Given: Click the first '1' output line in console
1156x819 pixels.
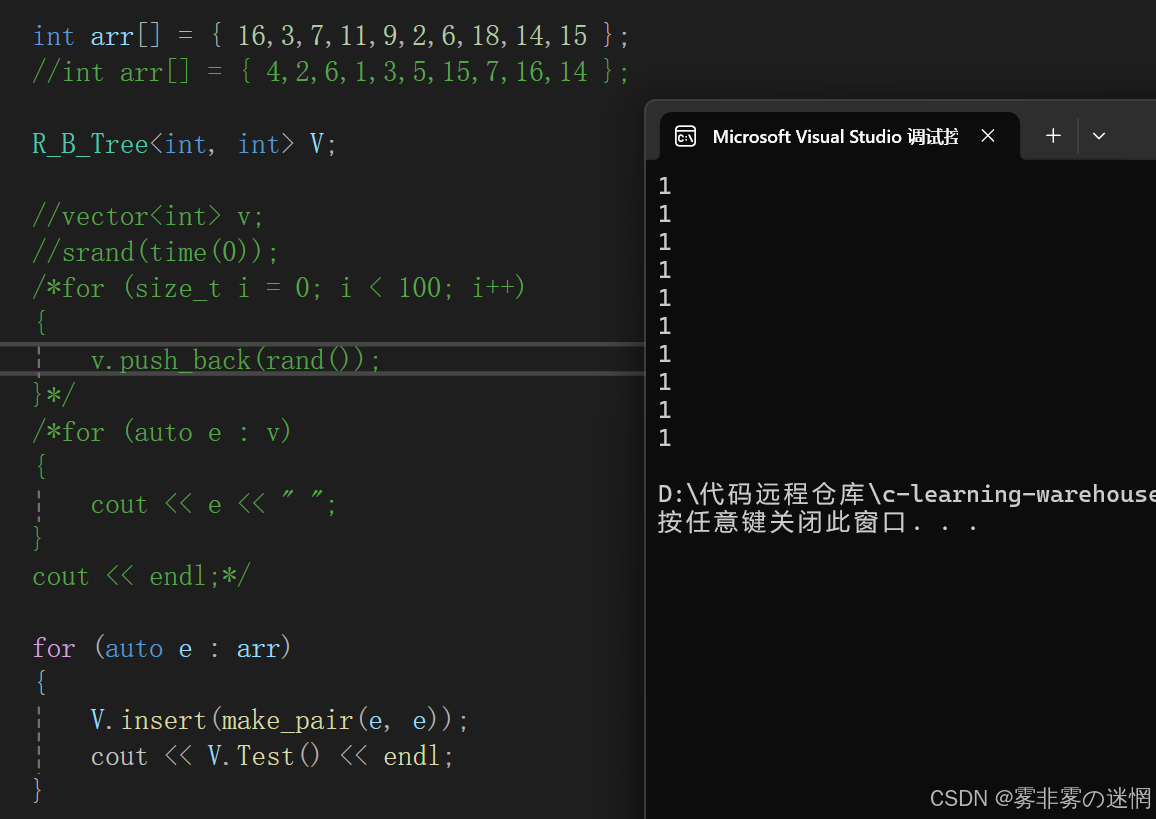Looking at the screenshot, I should pos(665,186).
